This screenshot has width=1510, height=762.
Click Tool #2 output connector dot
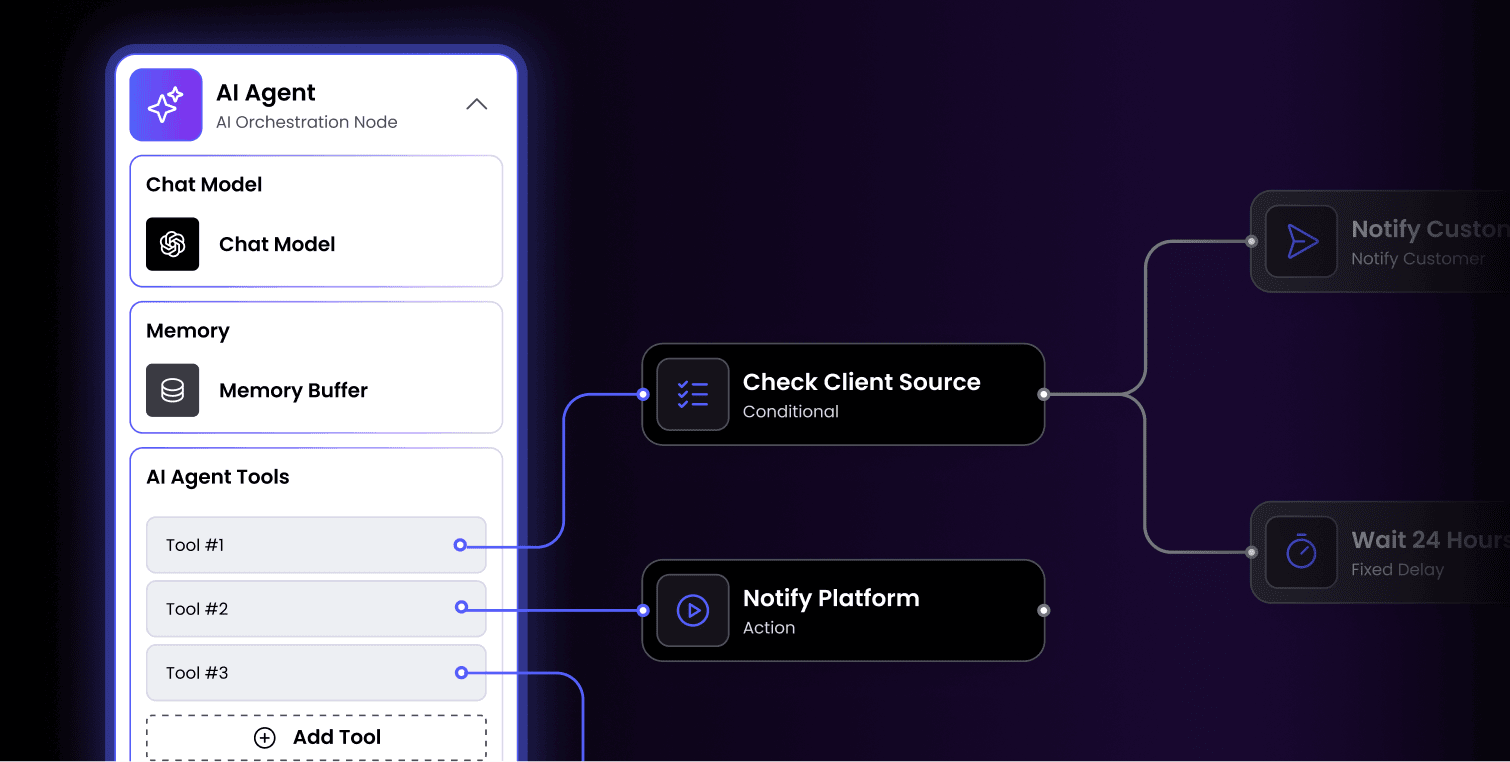(x=461, y=607)
